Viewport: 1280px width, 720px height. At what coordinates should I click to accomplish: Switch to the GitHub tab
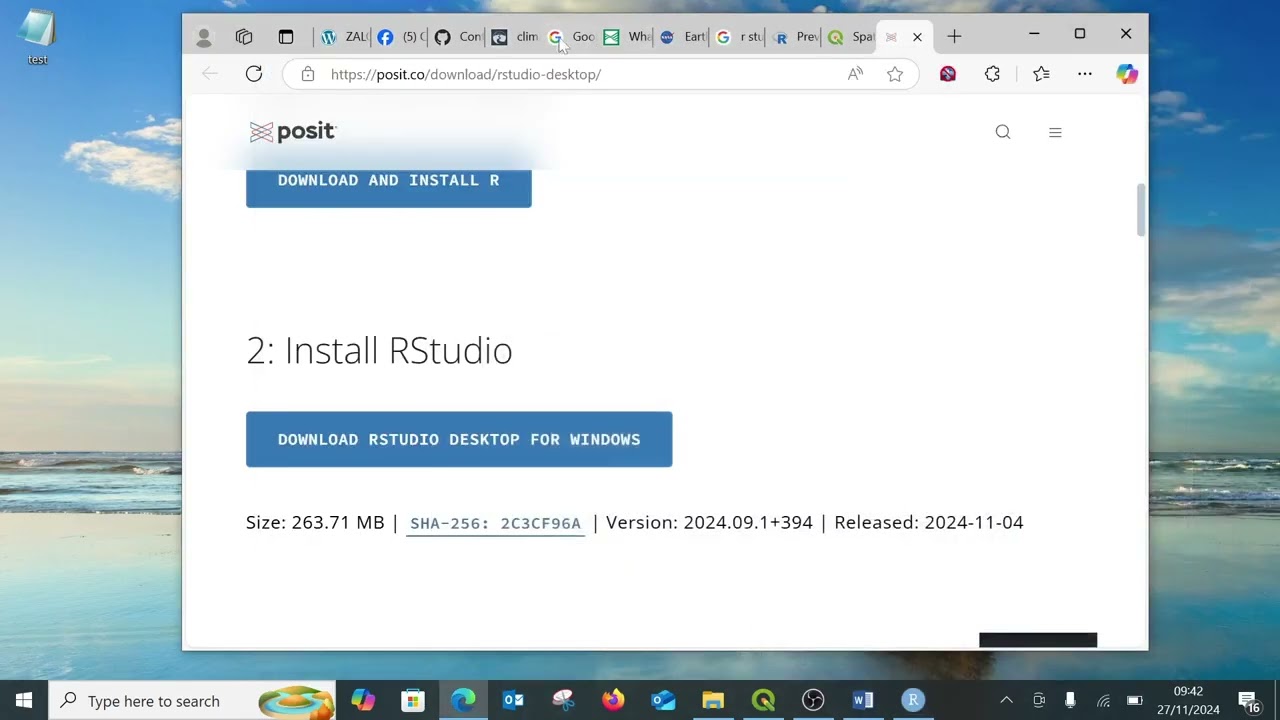tap(457, 37)
